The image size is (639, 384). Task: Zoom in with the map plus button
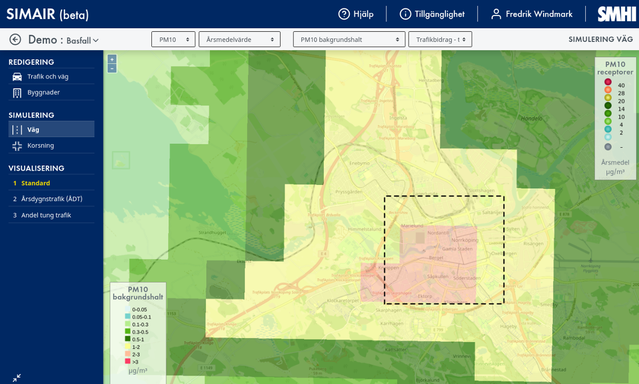[x=112, y=59]
